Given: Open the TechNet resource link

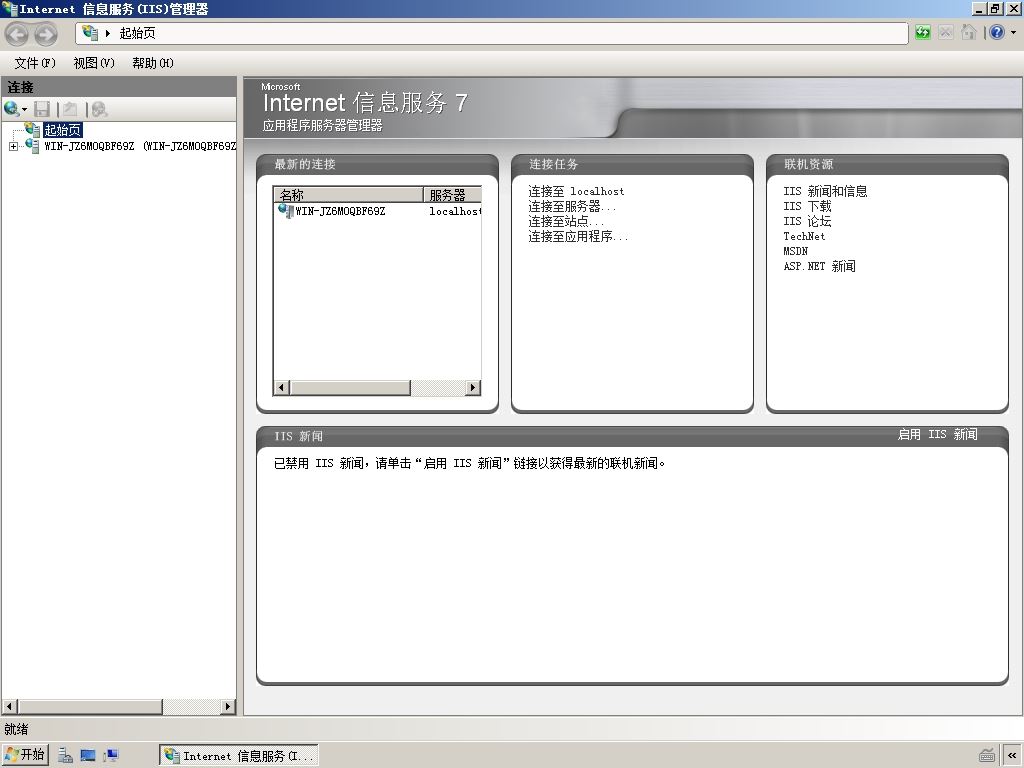Looking at the screenshot, I should (804, 236).
